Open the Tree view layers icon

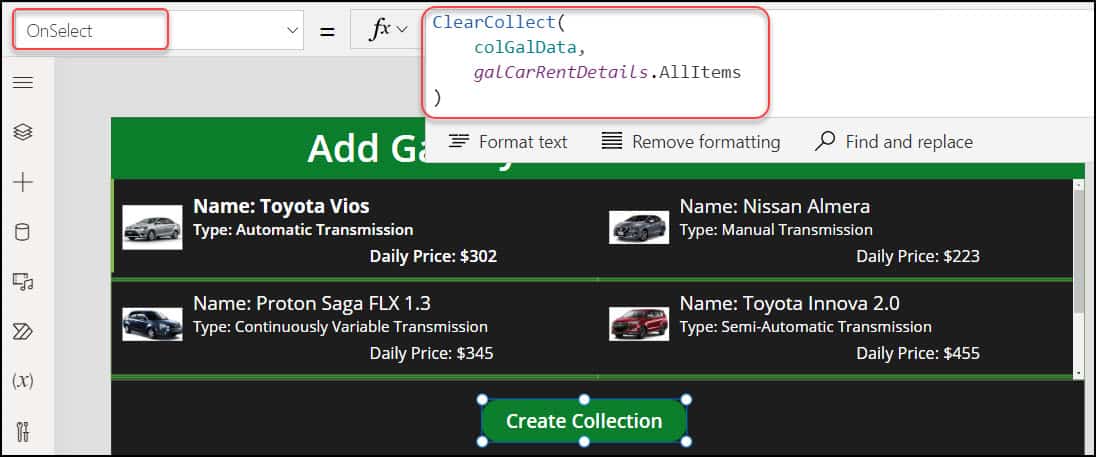click(23, 132)
